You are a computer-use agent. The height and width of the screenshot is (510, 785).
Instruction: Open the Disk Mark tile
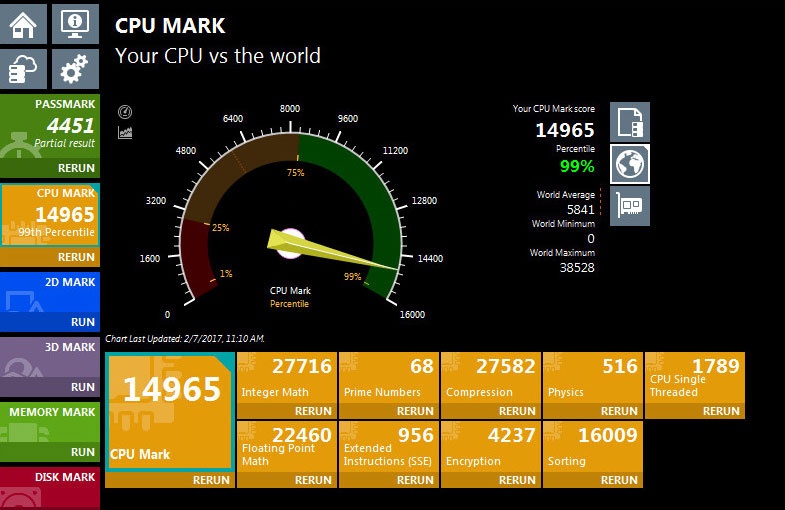pos(50,488)
